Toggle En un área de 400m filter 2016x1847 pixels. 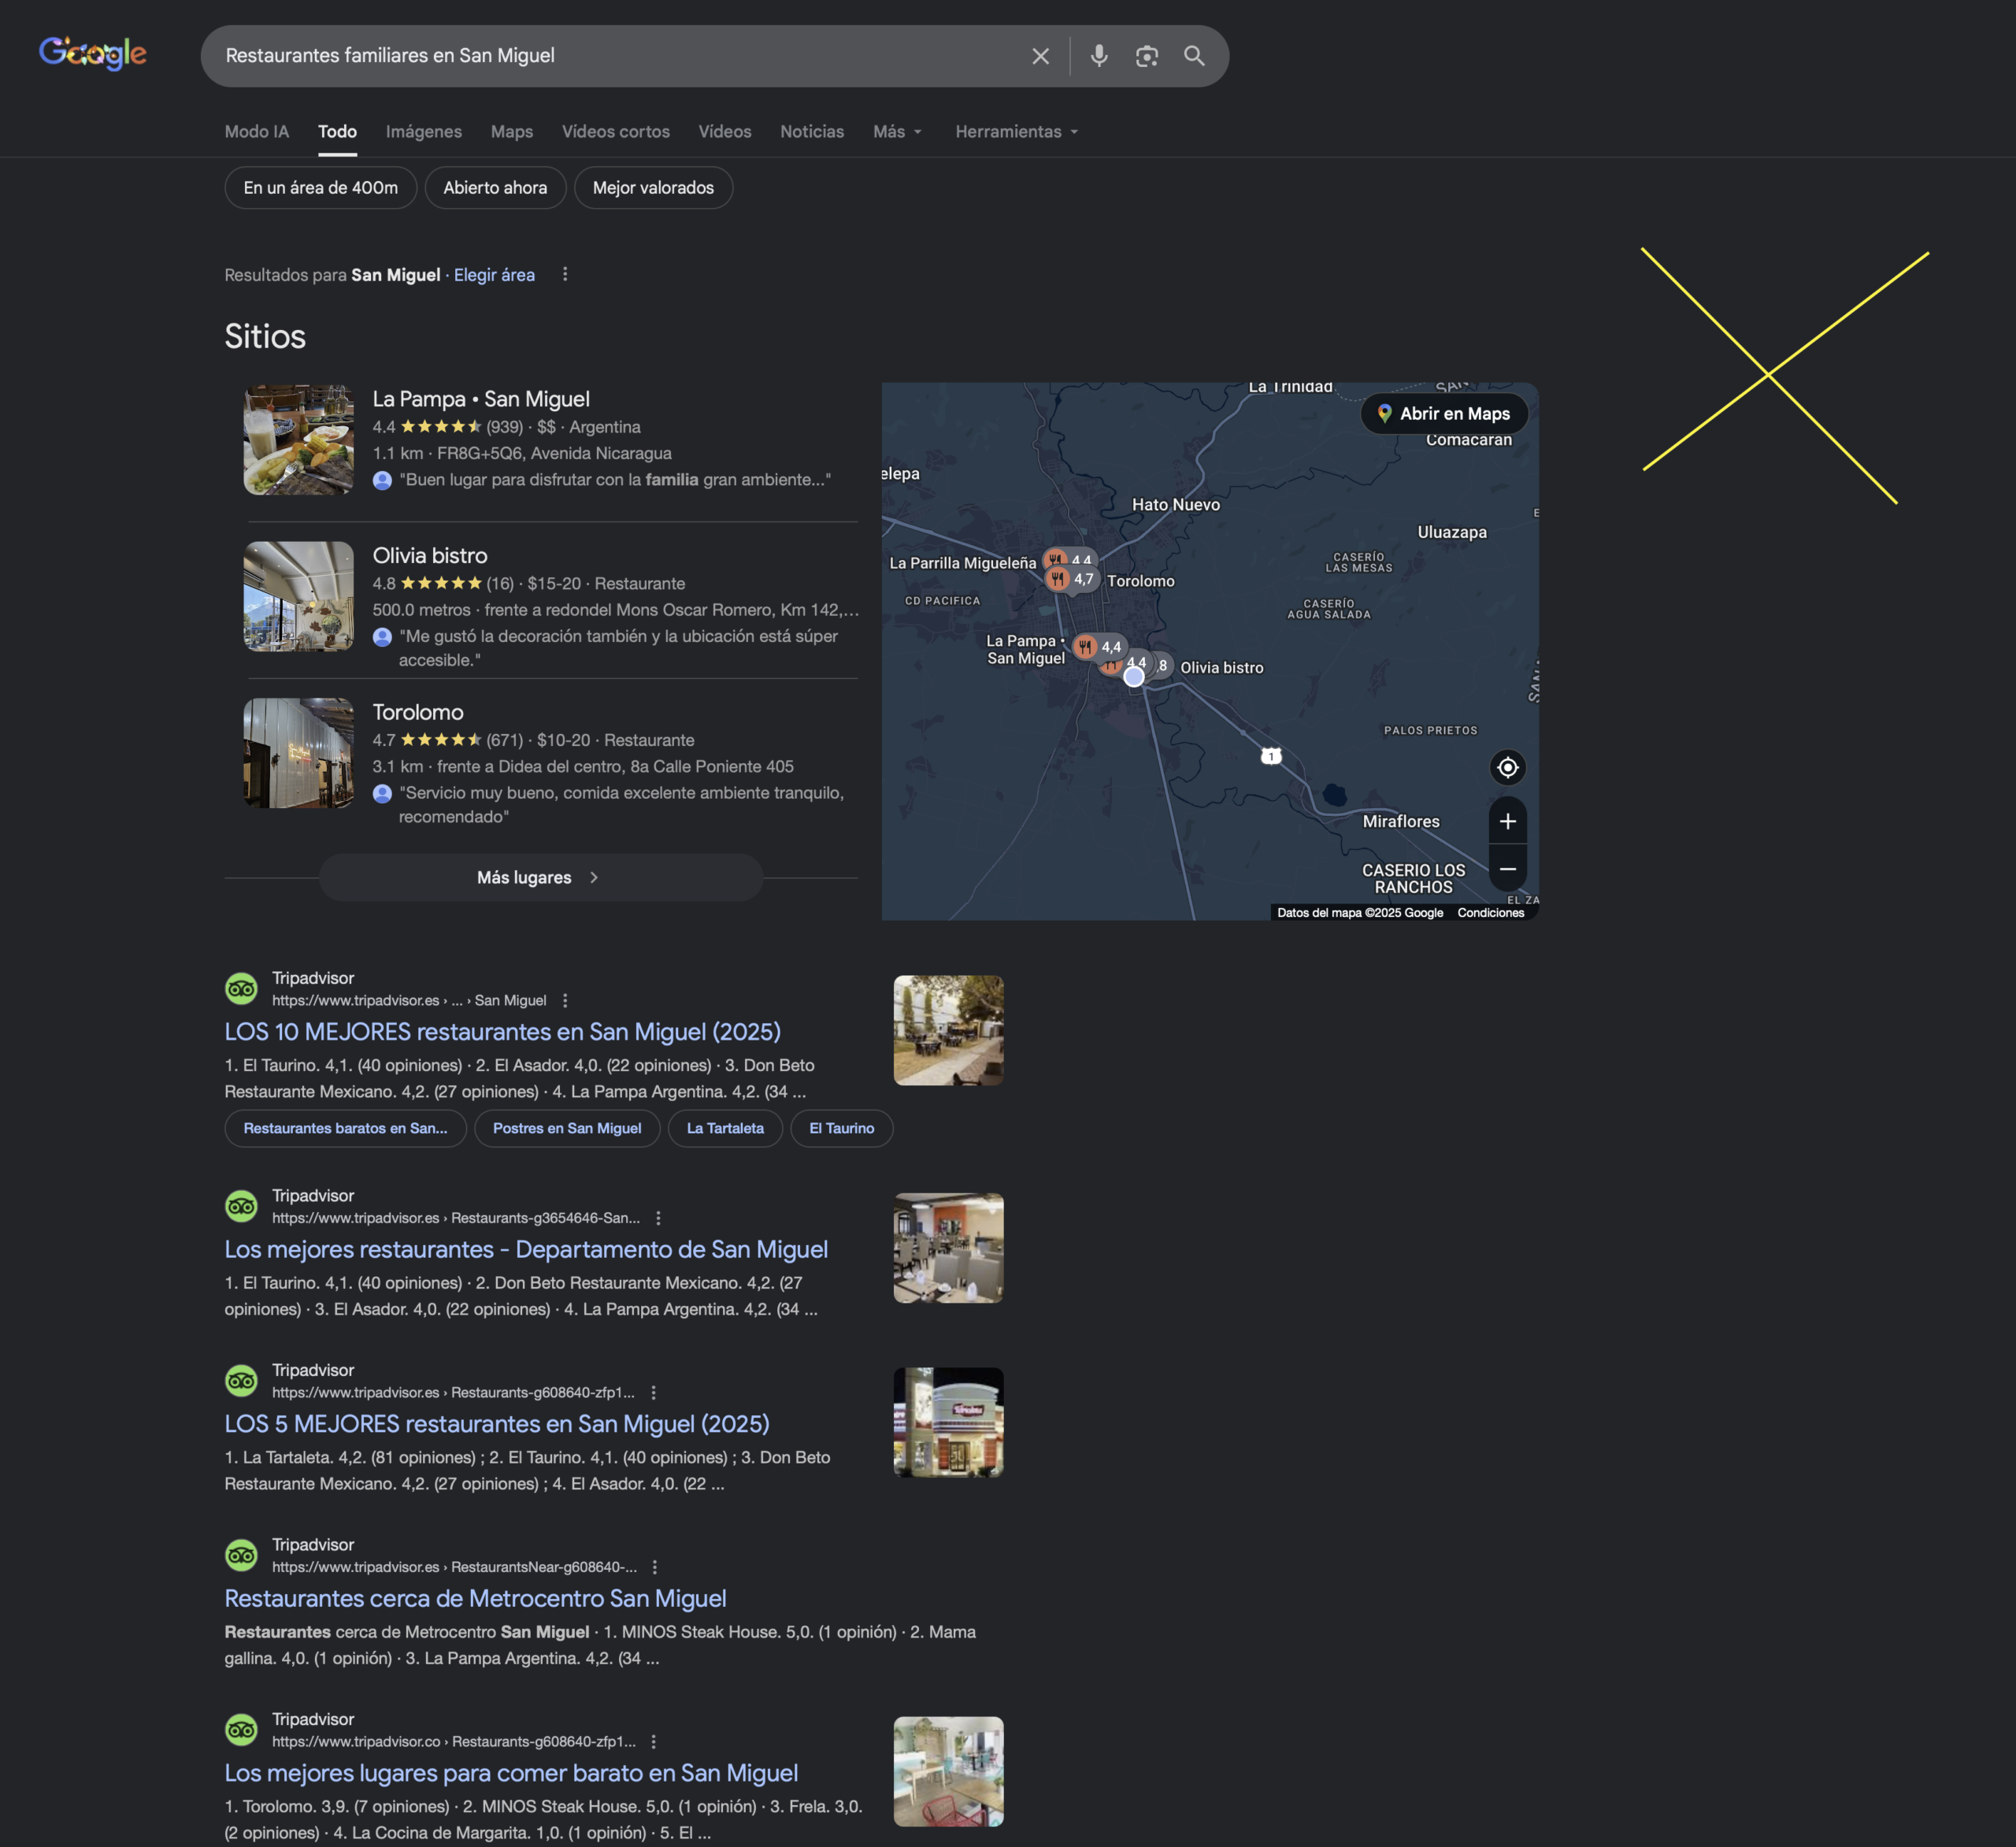coord(321,188)
